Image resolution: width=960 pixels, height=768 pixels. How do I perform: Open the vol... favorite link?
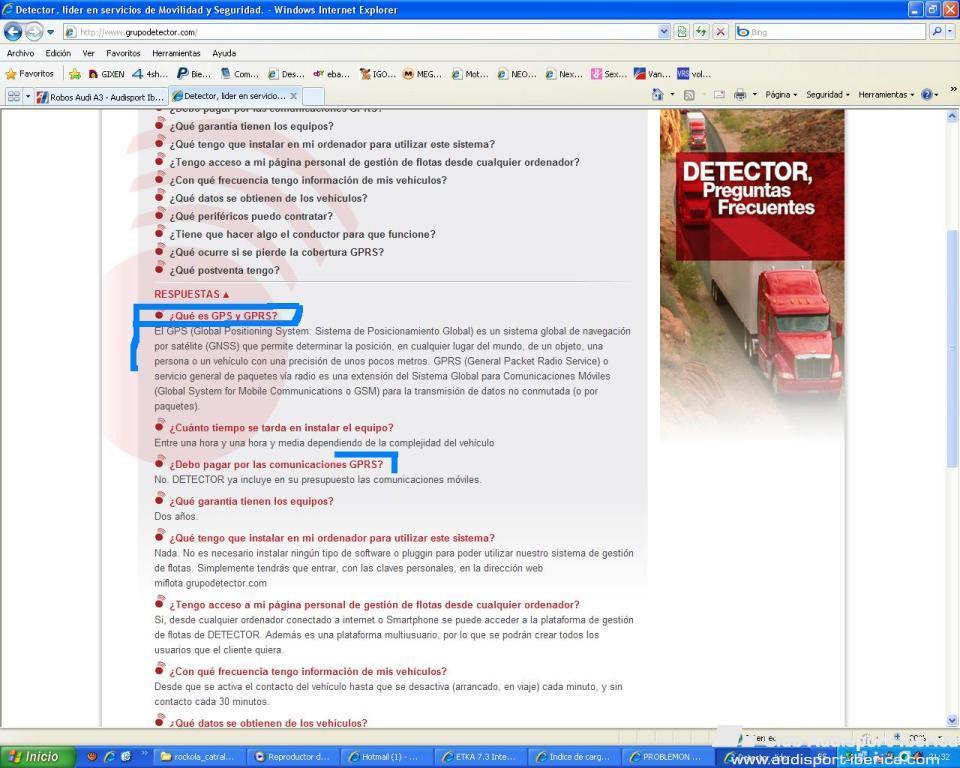[x=694, y=74]
